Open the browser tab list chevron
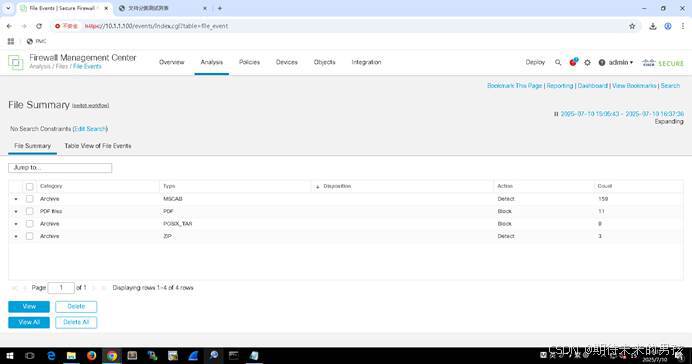The height and width of the screenshot is (364, 692). click(8, 8)
